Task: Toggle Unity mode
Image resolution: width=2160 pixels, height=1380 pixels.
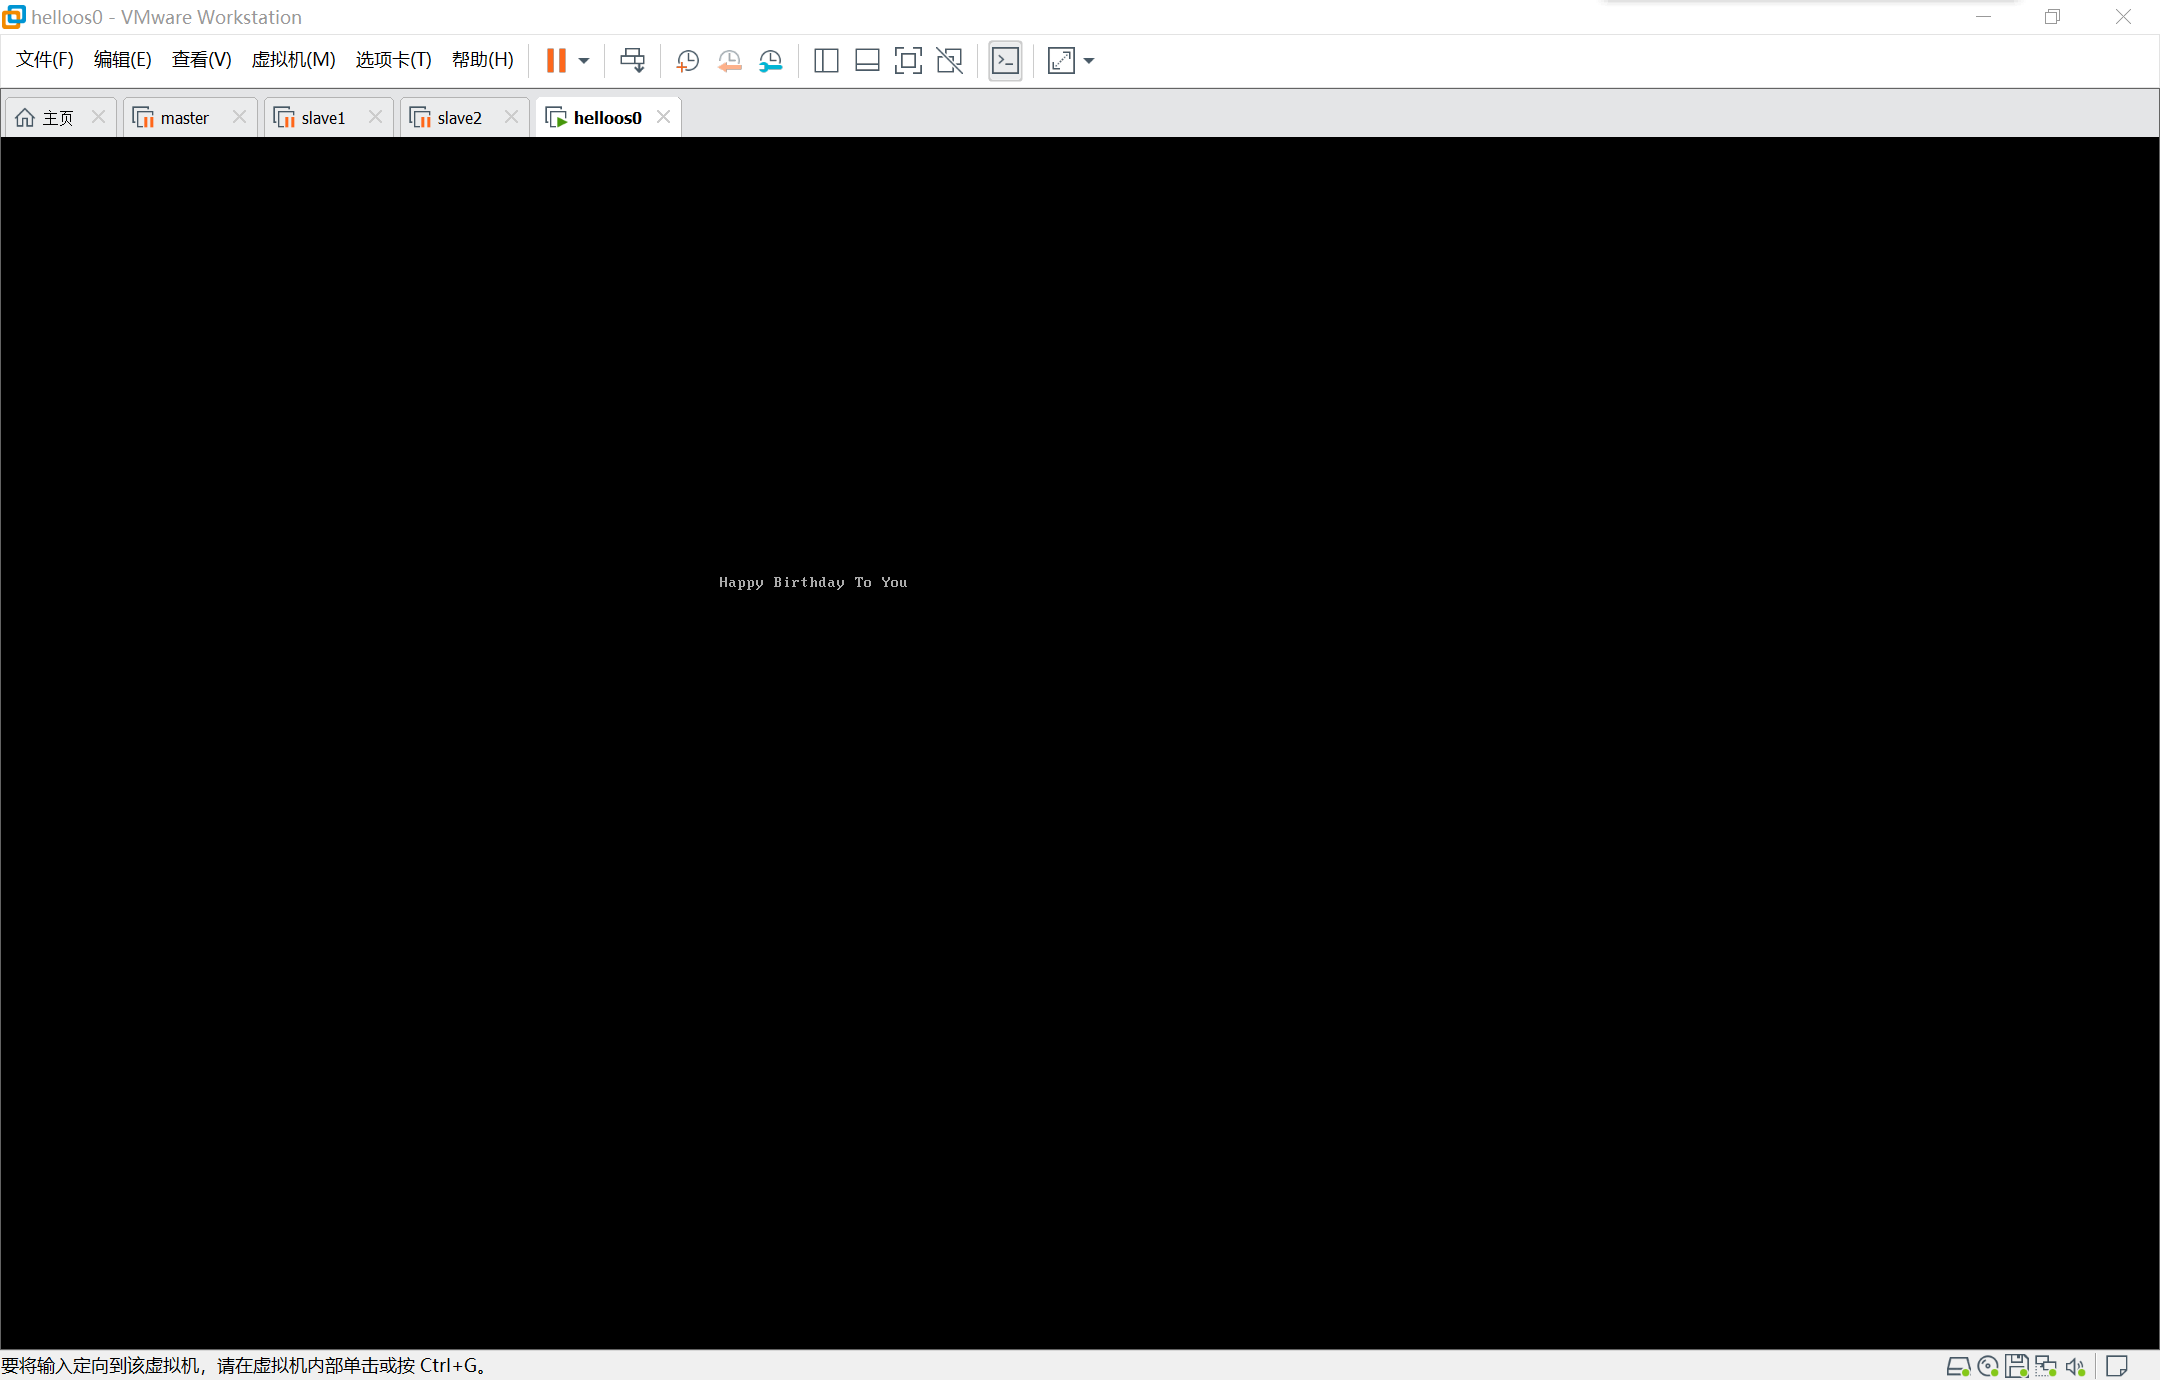Action: (x=949, y=61)
